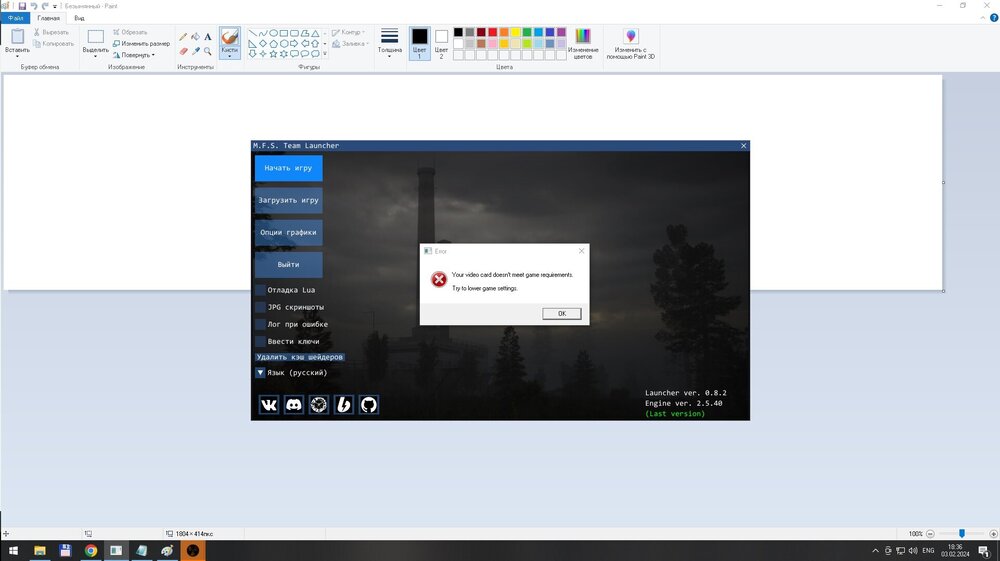Open the Windows Start menu

click(x=13, y=551)
